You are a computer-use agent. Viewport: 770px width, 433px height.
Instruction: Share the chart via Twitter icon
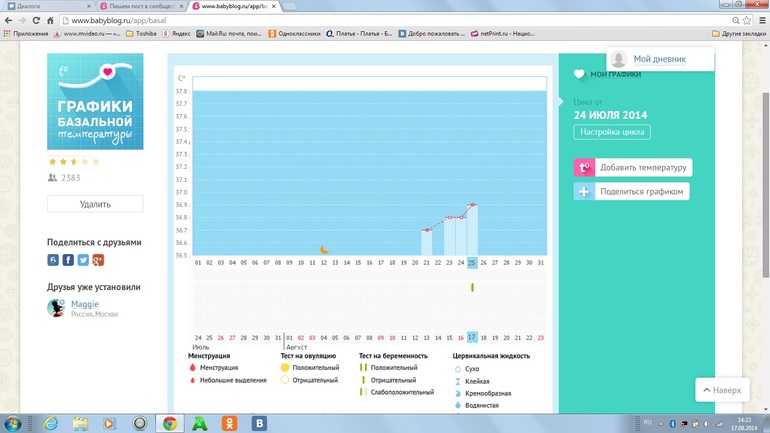click(83, 260)
